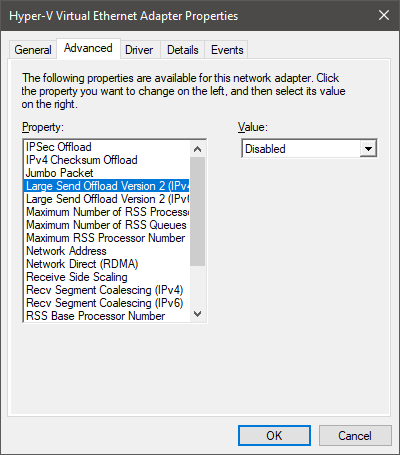Select Jumbo Packet in property list
The height and width of the screenshot is (455, 400).
107,173
